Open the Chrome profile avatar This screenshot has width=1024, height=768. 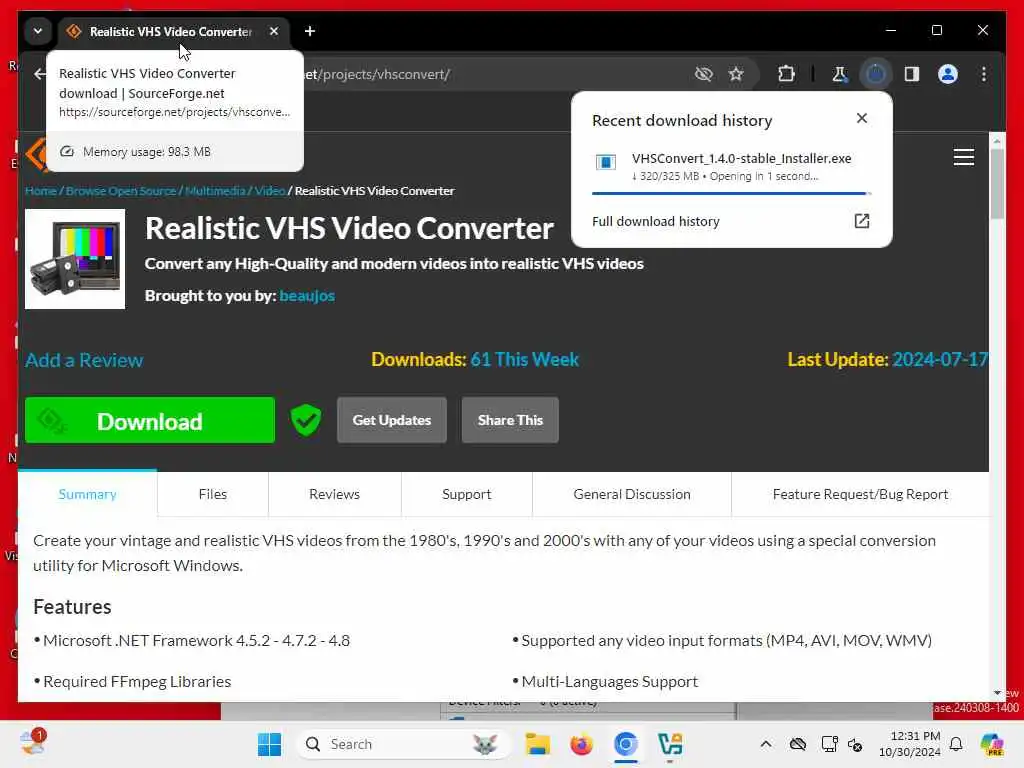pos(948,74)
